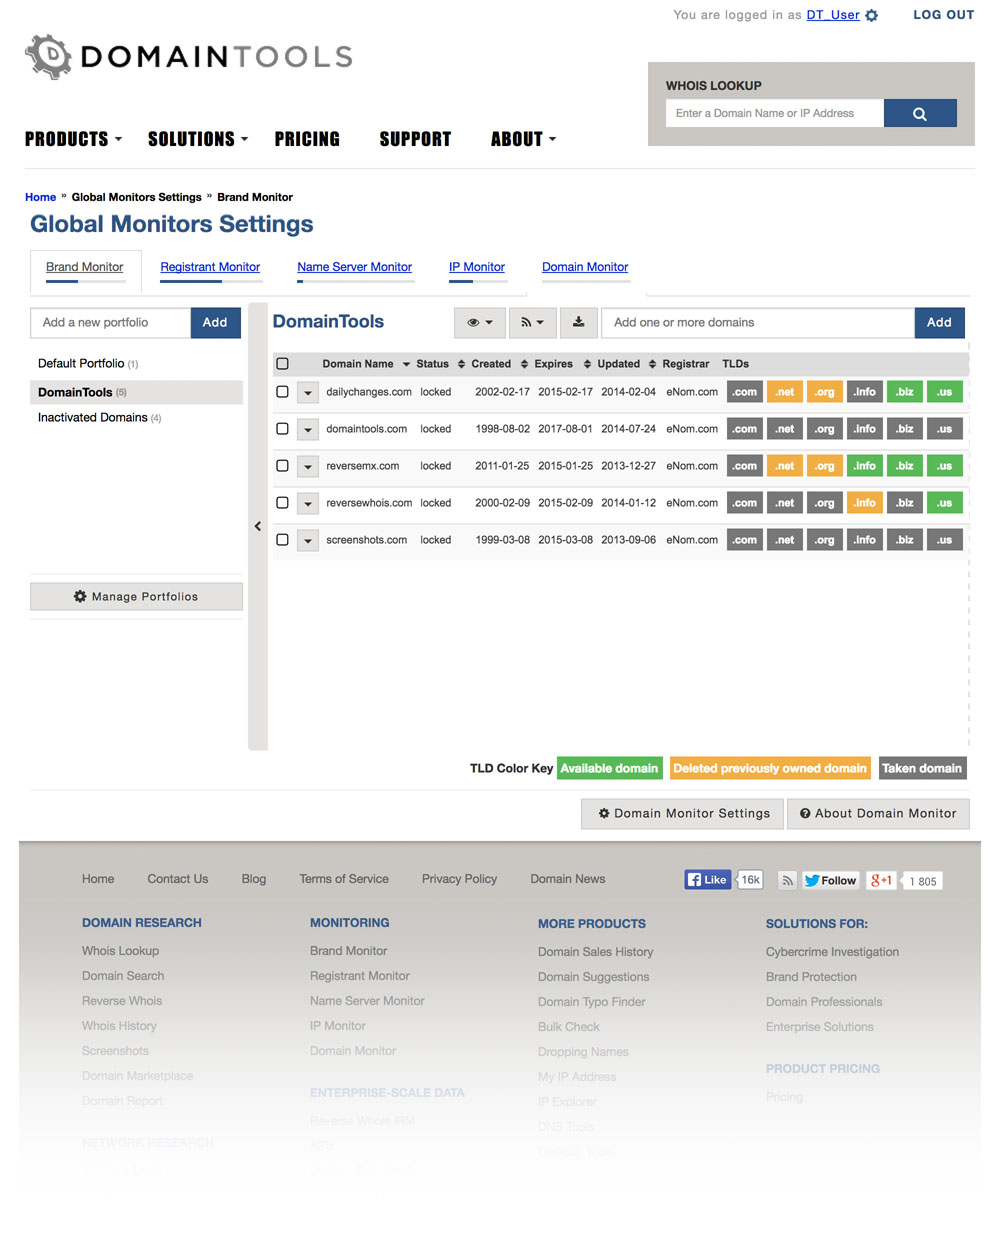Screen dimensions: 1000x1249
Task: Mark the screenshots.com row checkbox
Action: click(282, 540)
